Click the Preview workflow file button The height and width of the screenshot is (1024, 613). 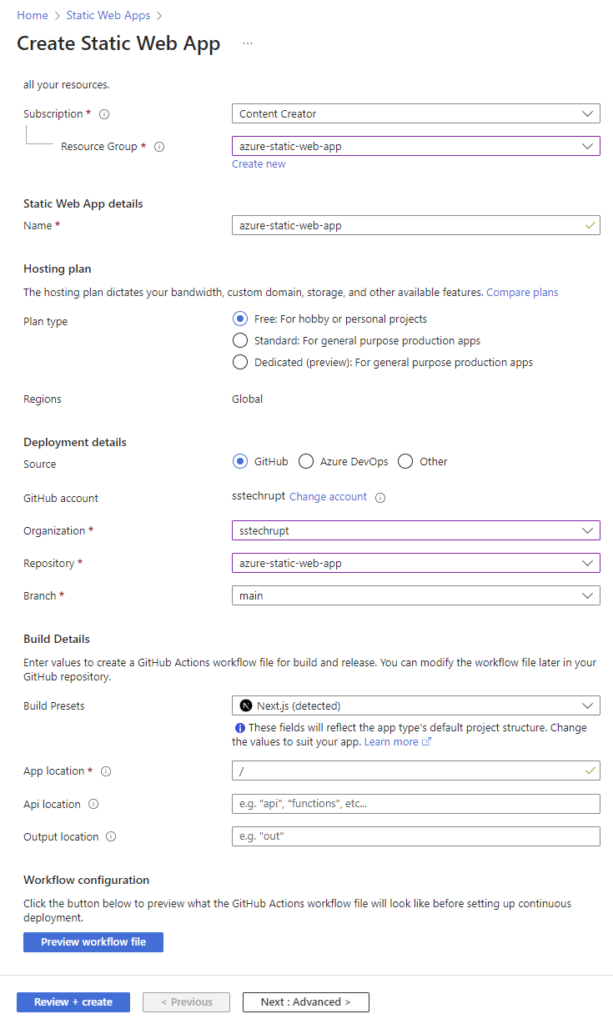(x=93, y=941)
